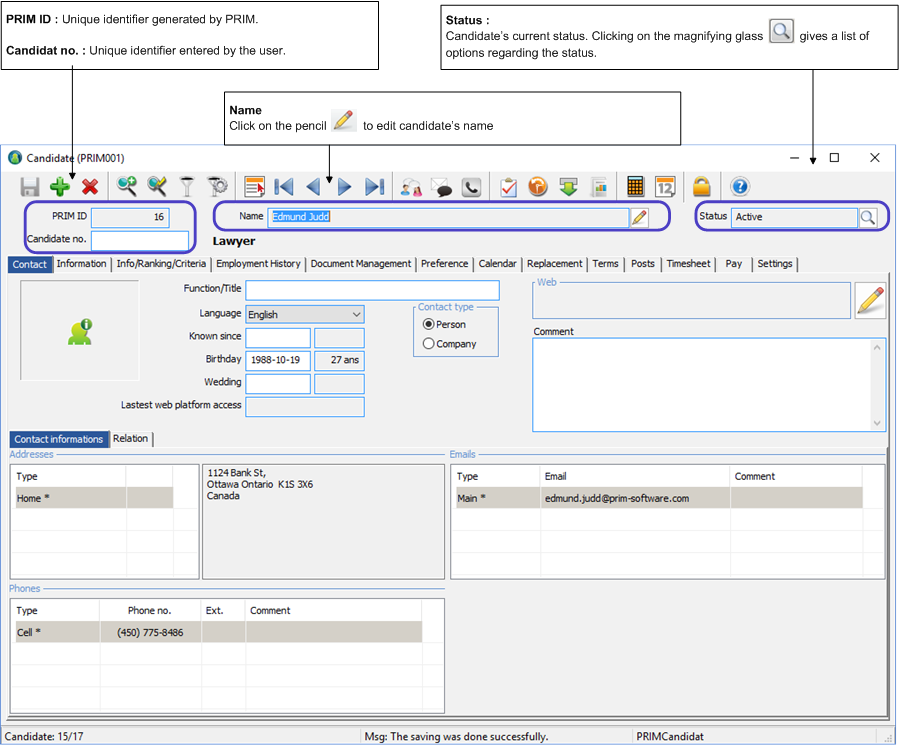Jump to the last record
This screenshot has height=746, width=899.
pos(375,187)
